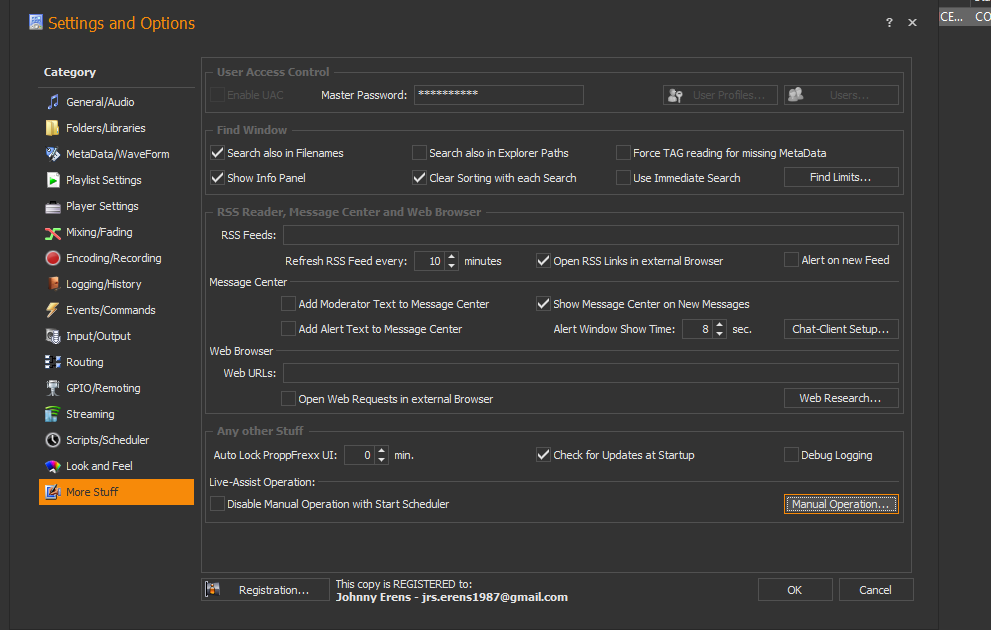Click the Logging/History book icon
Screen dimensions: 991x630
pyautogui.click(x=53, y=284)
